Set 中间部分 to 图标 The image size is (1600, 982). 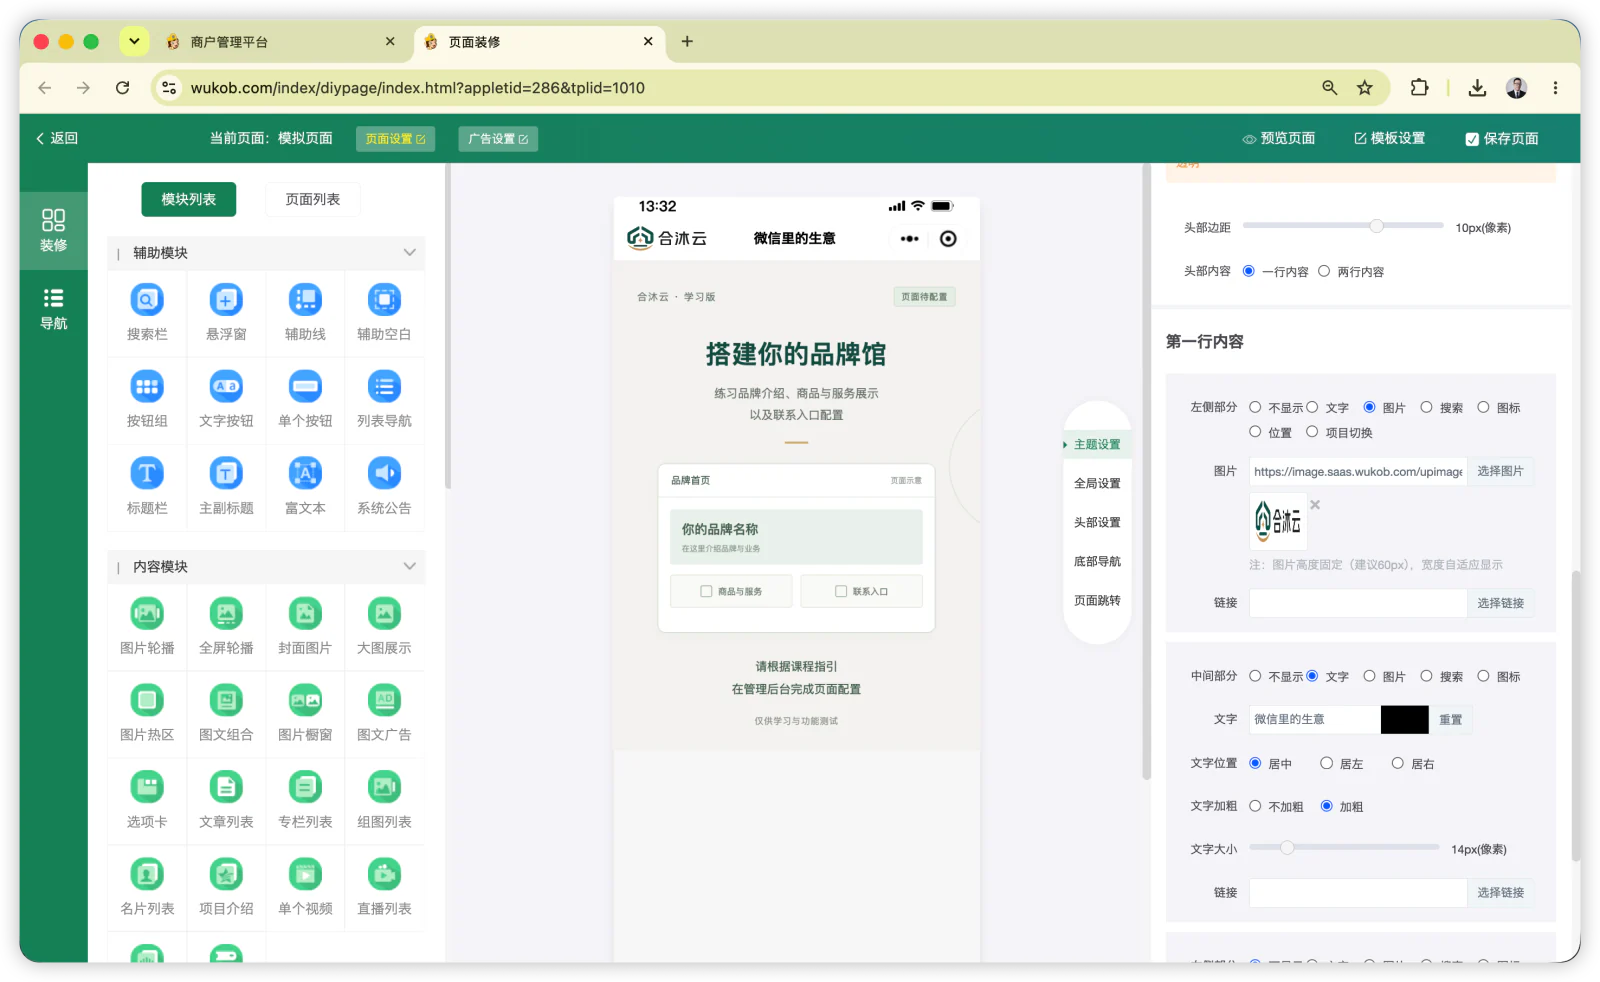[1483, 676]
